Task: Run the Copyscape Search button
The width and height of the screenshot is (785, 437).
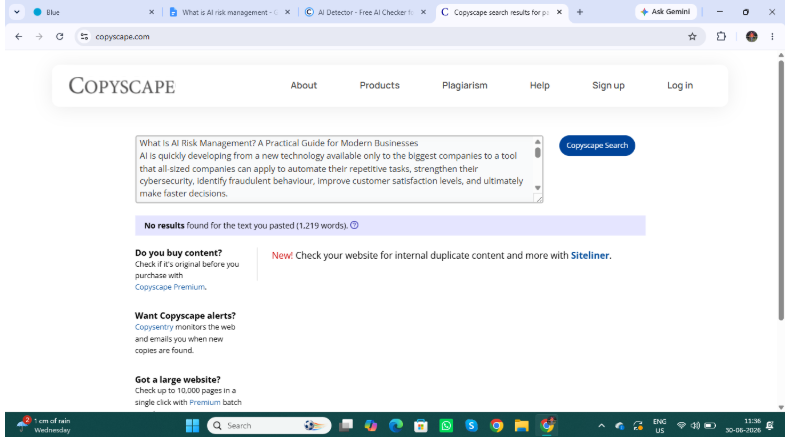Action: [597, 146]
